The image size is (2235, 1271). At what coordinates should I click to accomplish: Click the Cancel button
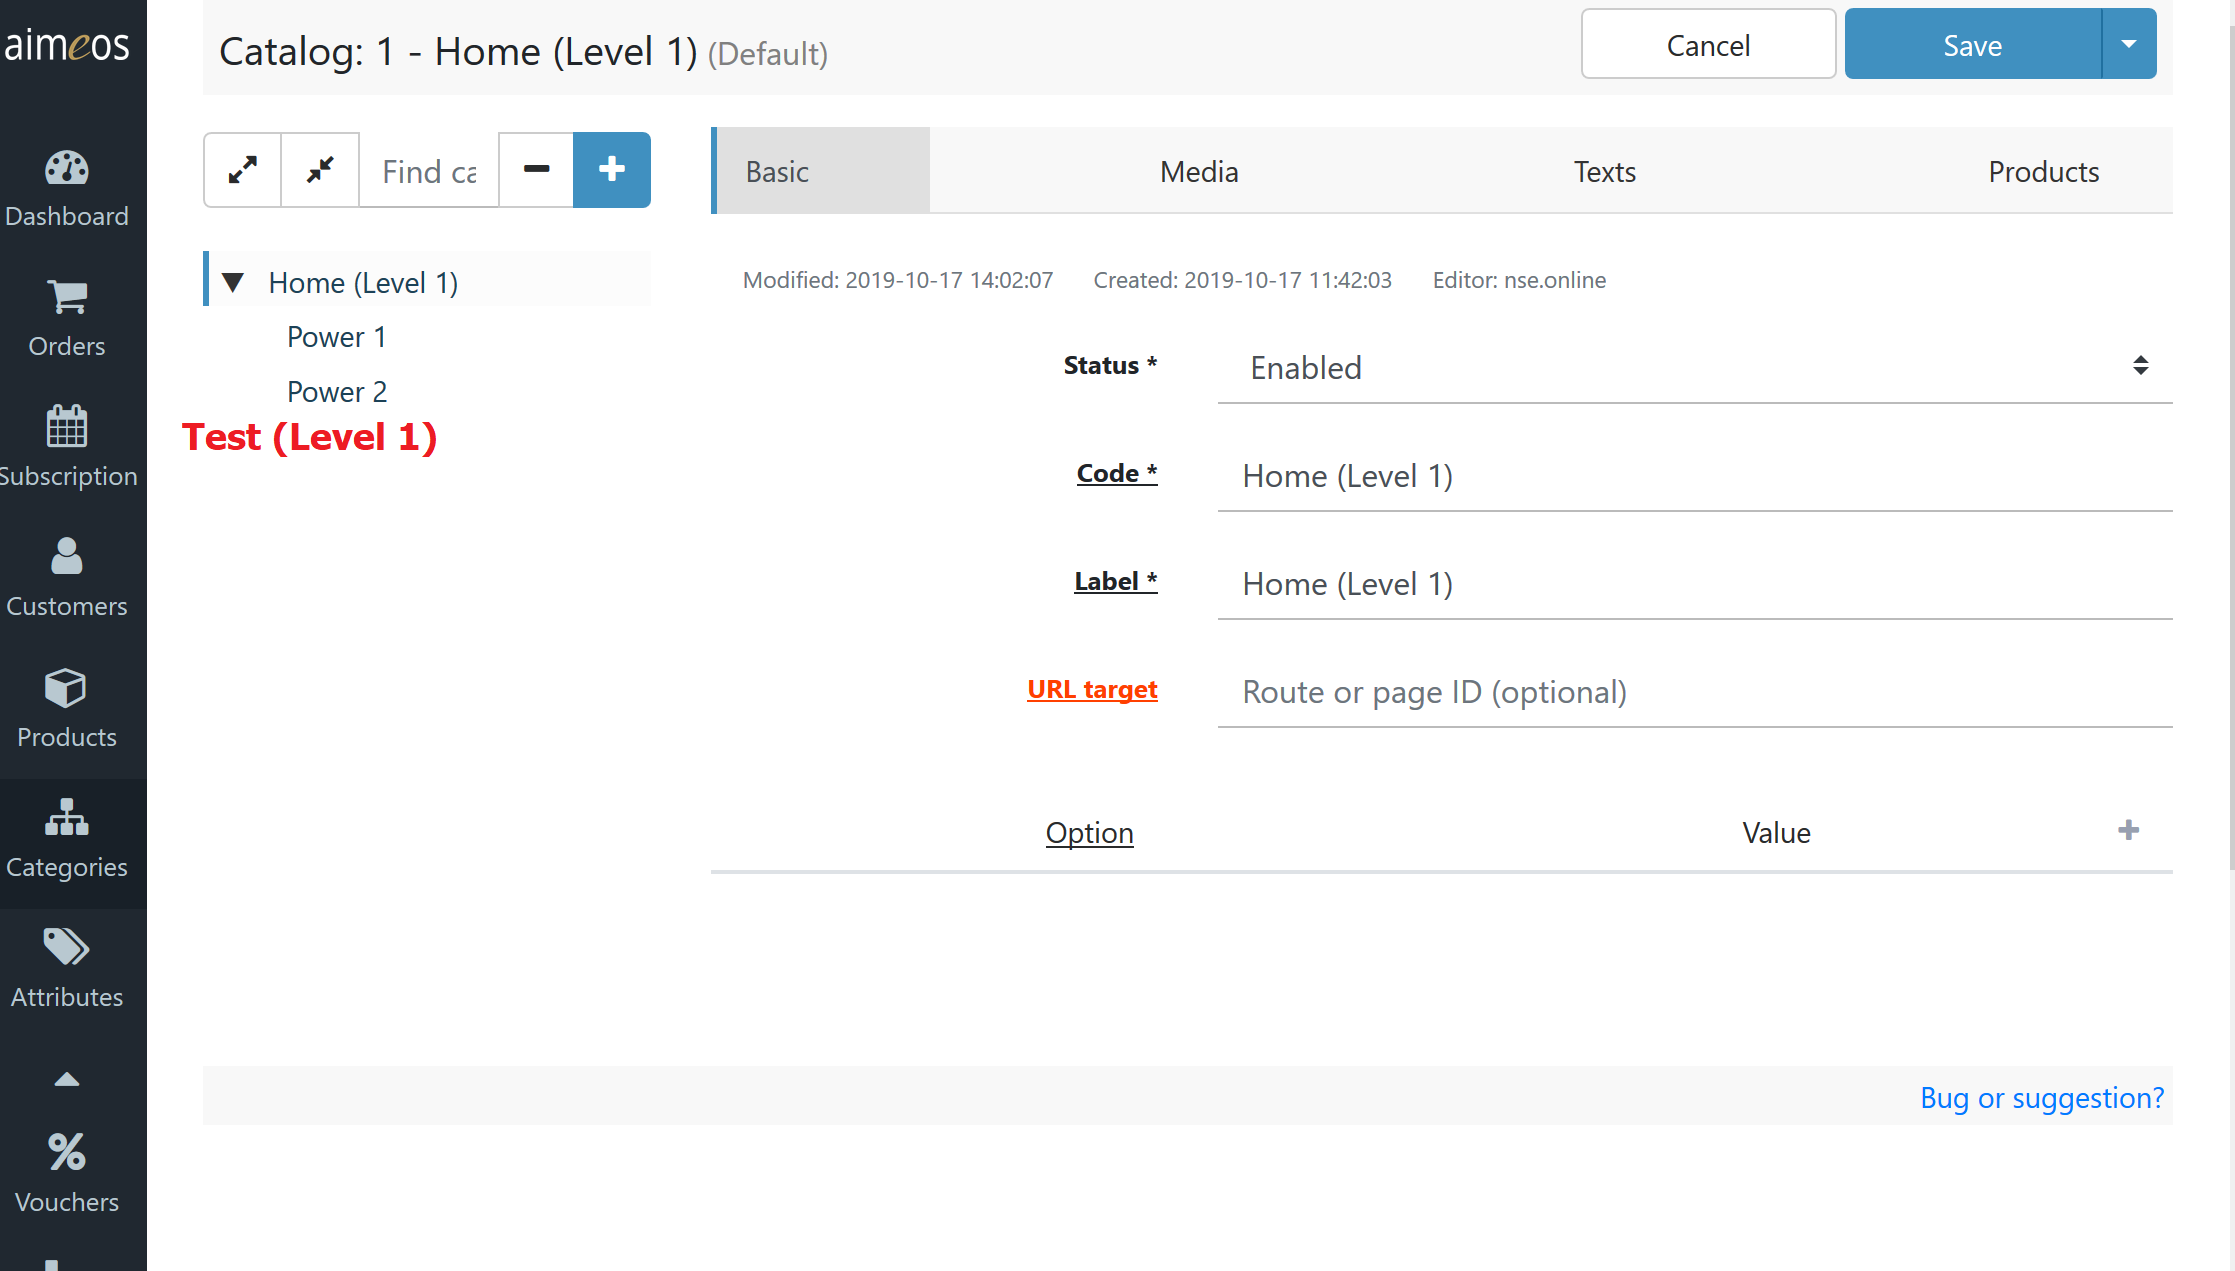[1708, 44]
